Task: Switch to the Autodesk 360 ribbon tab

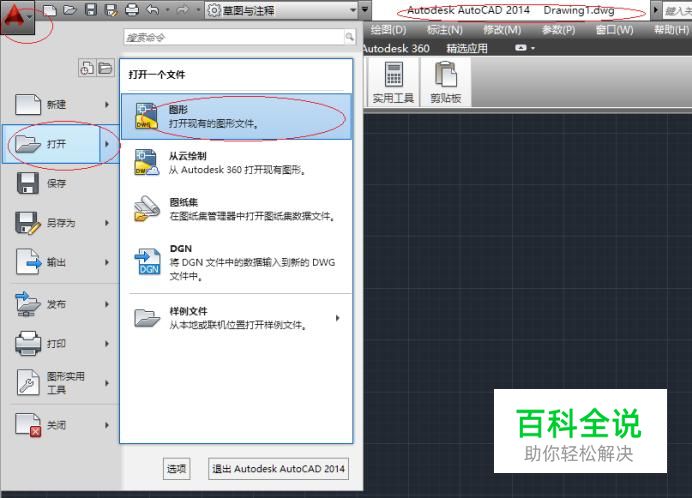Action: (396, 48)
